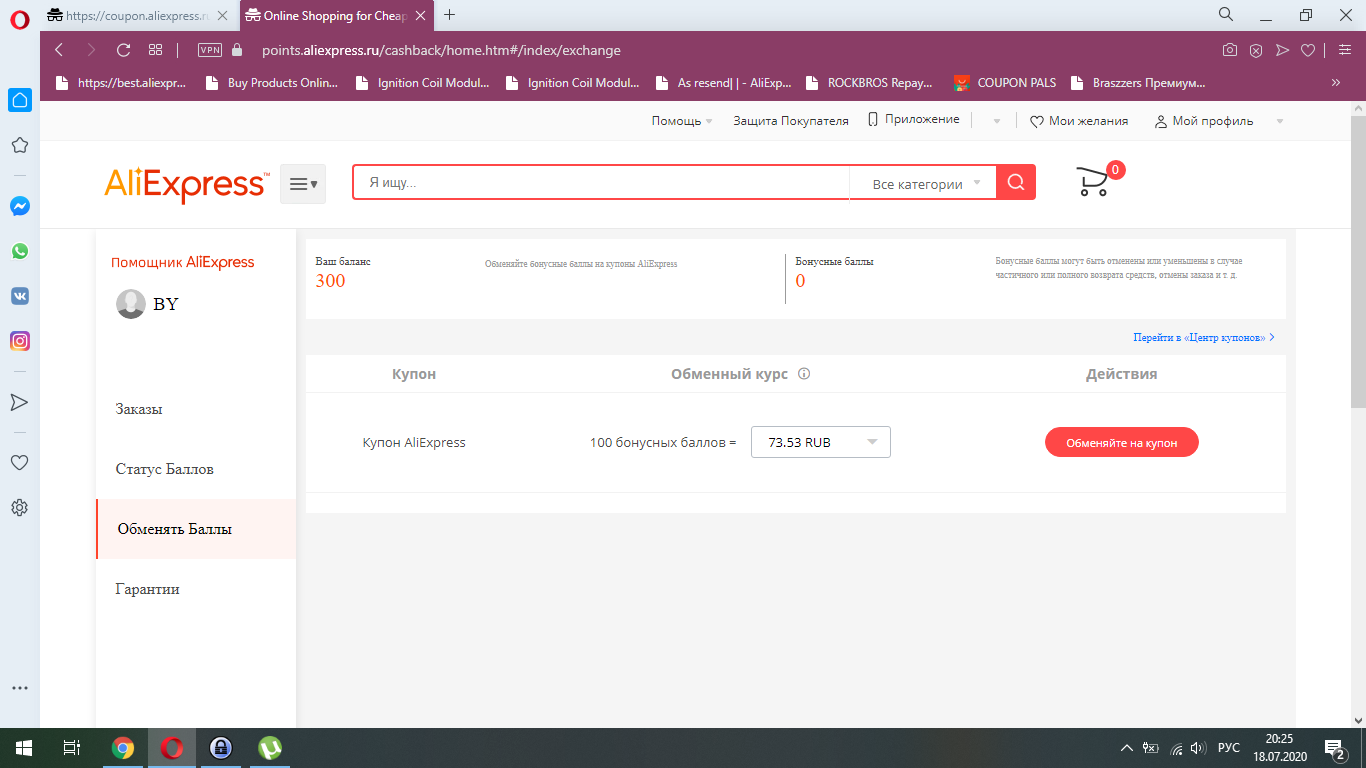Open Приложение mobile app link
Viewport: 1366px width, 768px height.
(x=913, y=120)
